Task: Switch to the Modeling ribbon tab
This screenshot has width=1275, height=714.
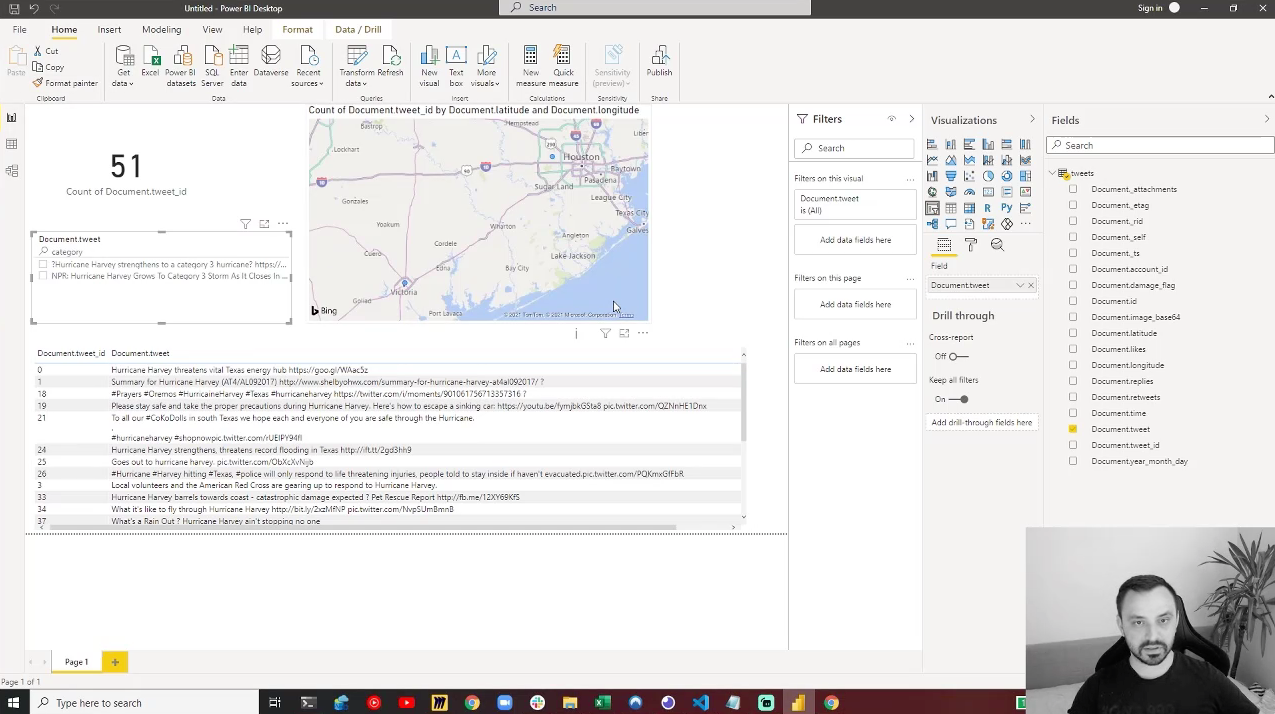Action: click(x=161, y=30)
